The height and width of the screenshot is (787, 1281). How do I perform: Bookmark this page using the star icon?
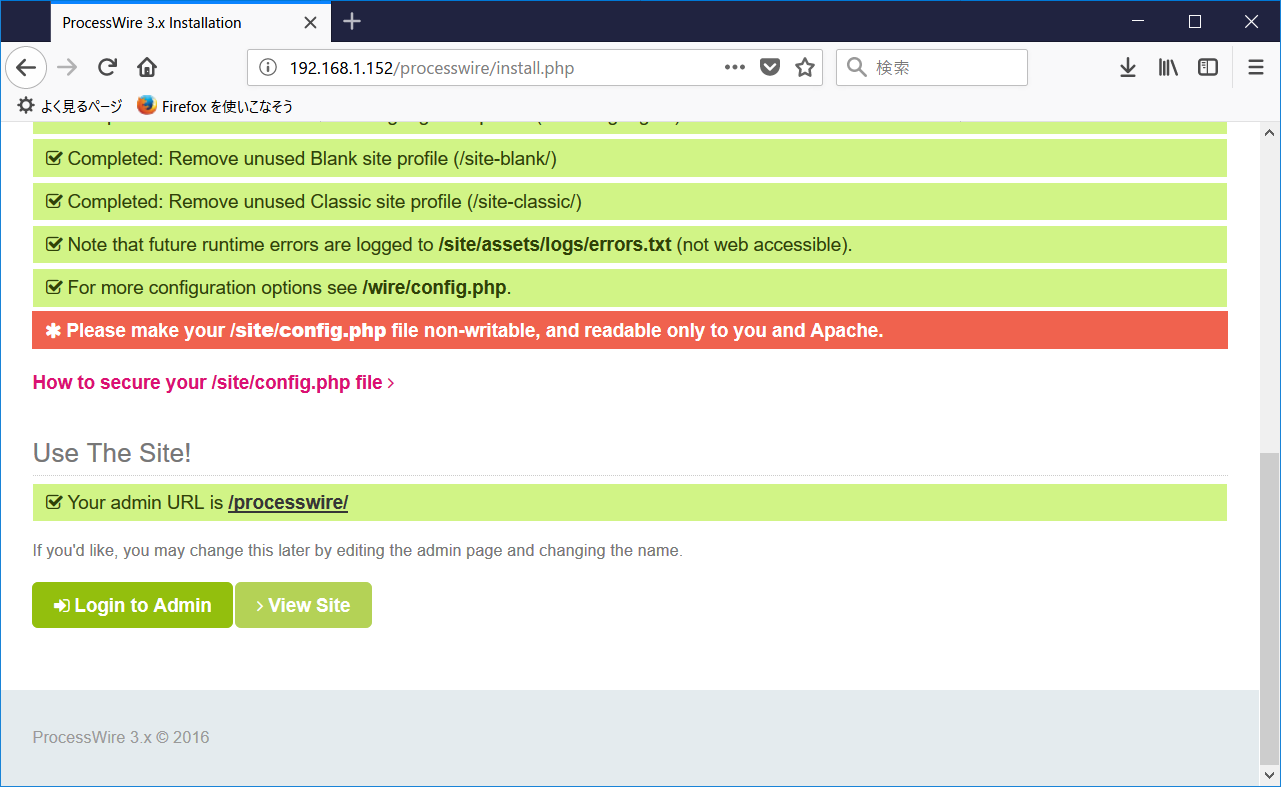click(x=804, y=67)
